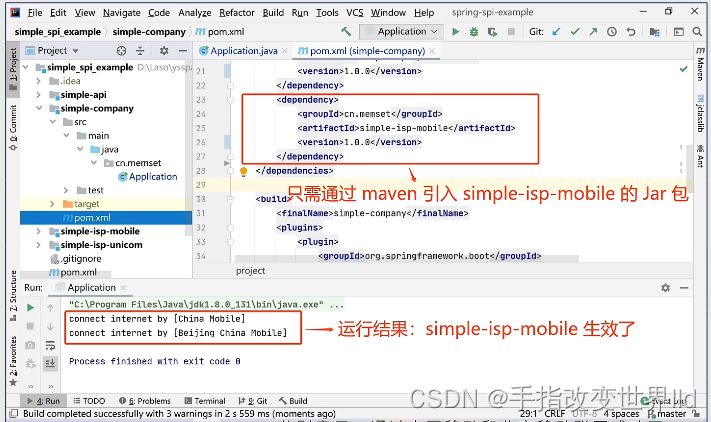Click master branch in status bar

pos(667,414)
